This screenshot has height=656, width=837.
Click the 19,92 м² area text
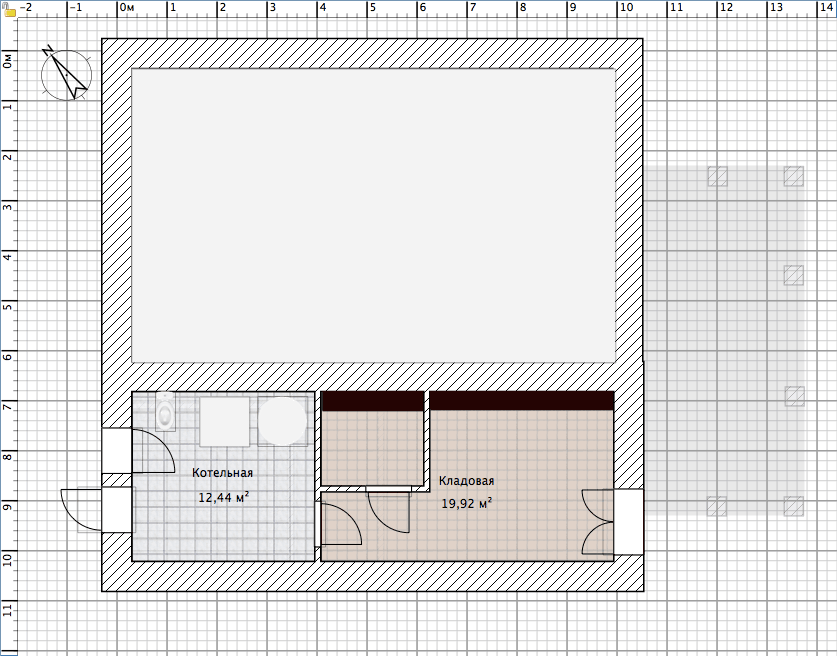coord(467,503)
